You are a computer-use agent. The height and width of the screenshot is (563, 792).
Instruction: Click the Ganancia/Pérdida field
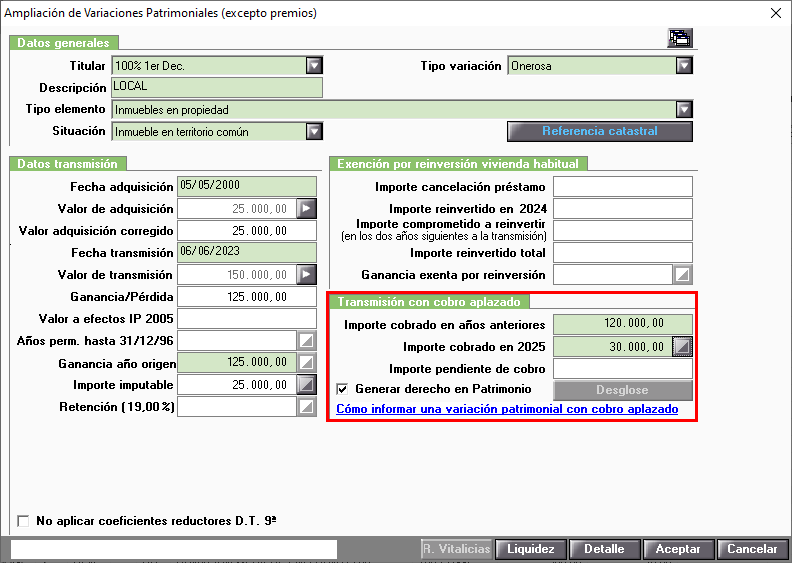tap(247, 297)
